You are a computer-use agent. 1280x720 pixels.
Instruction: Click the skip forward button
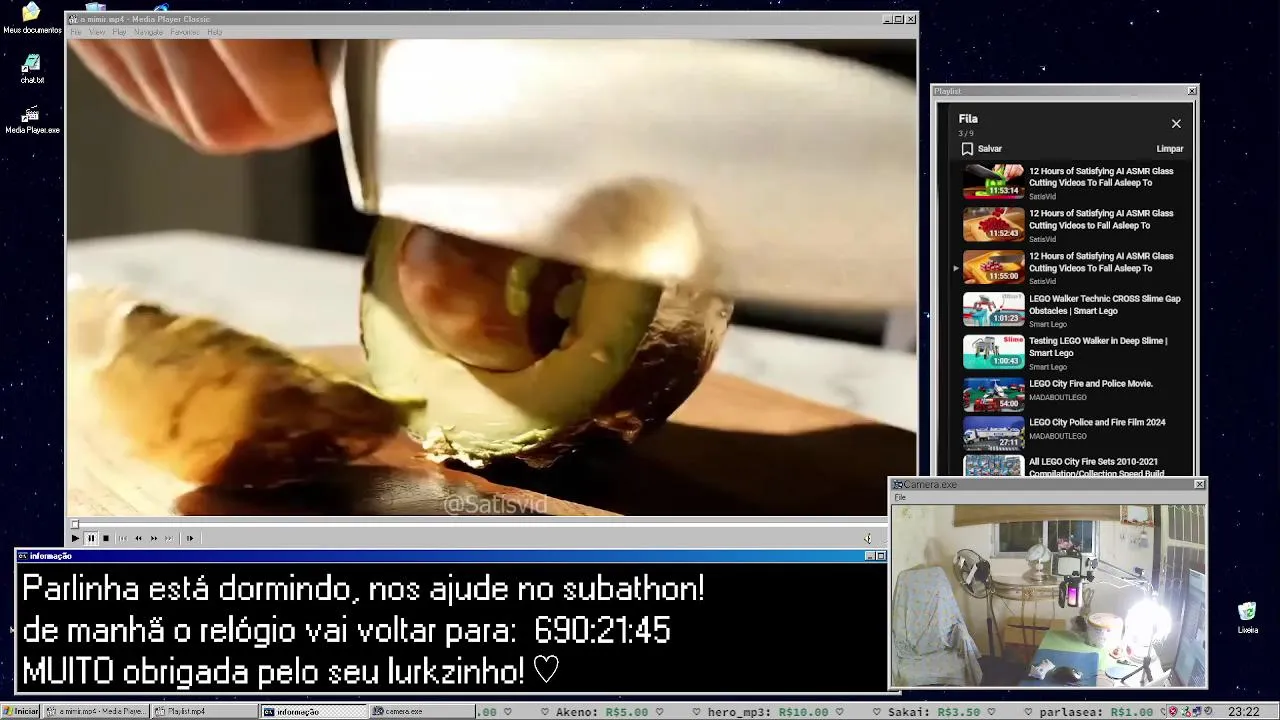coord(169,538)
